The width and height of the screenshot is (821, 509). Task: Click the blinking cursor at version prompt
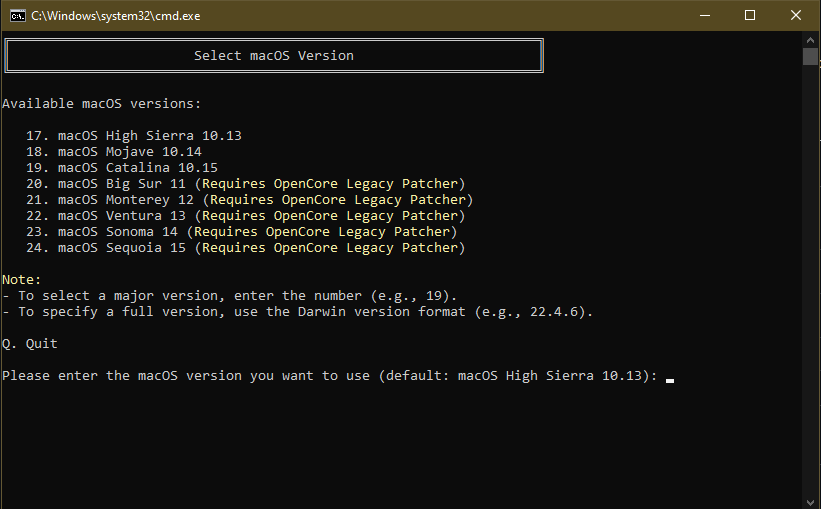669,380
